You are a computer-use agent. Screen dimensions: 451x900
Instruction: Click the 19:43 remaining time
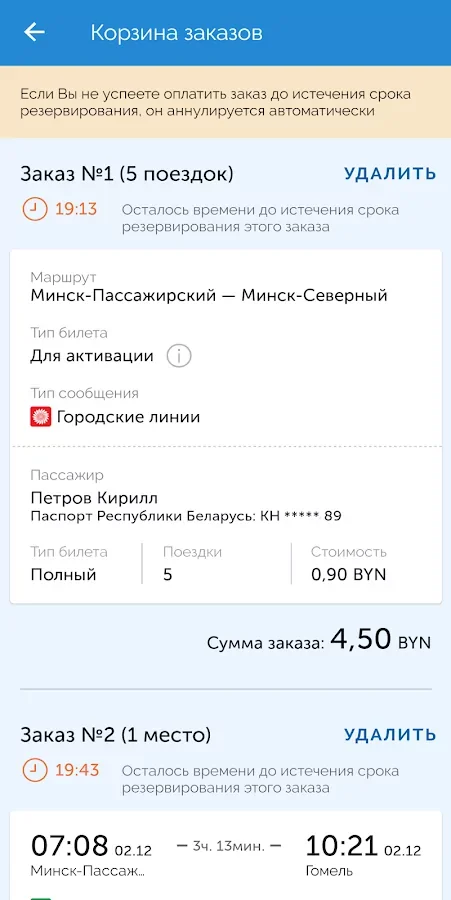tap(77, 770)
